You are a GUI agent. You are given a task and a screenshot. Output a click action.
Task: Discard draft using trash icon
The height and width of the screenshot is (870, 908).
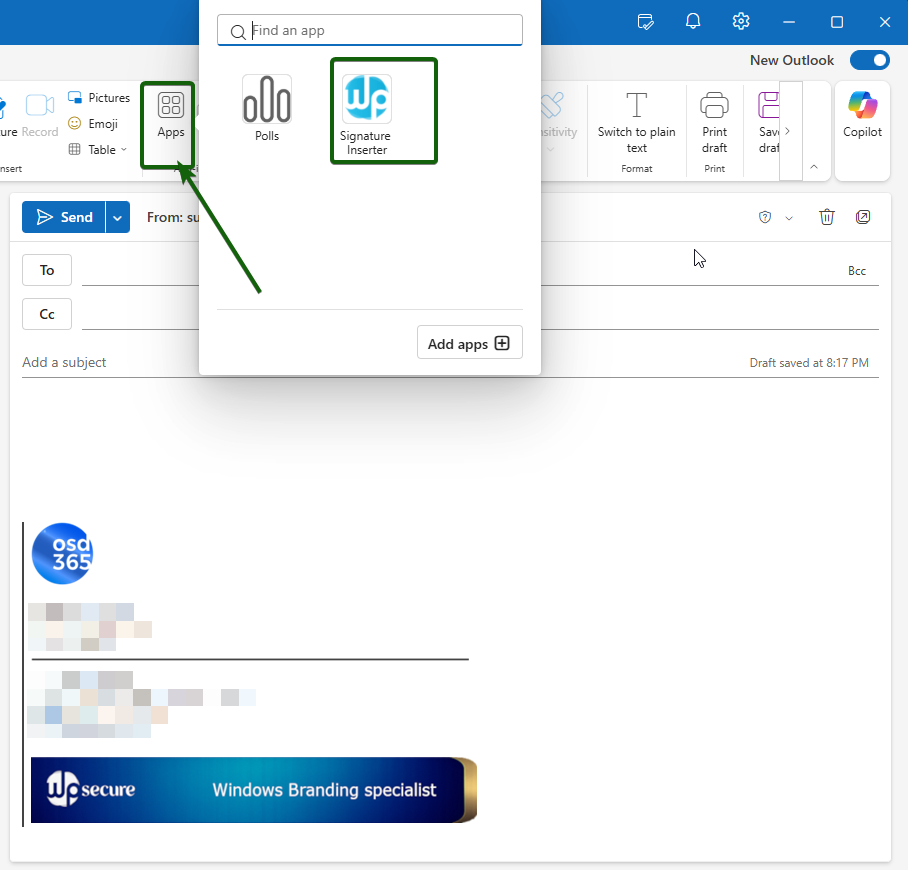(827, 217)
